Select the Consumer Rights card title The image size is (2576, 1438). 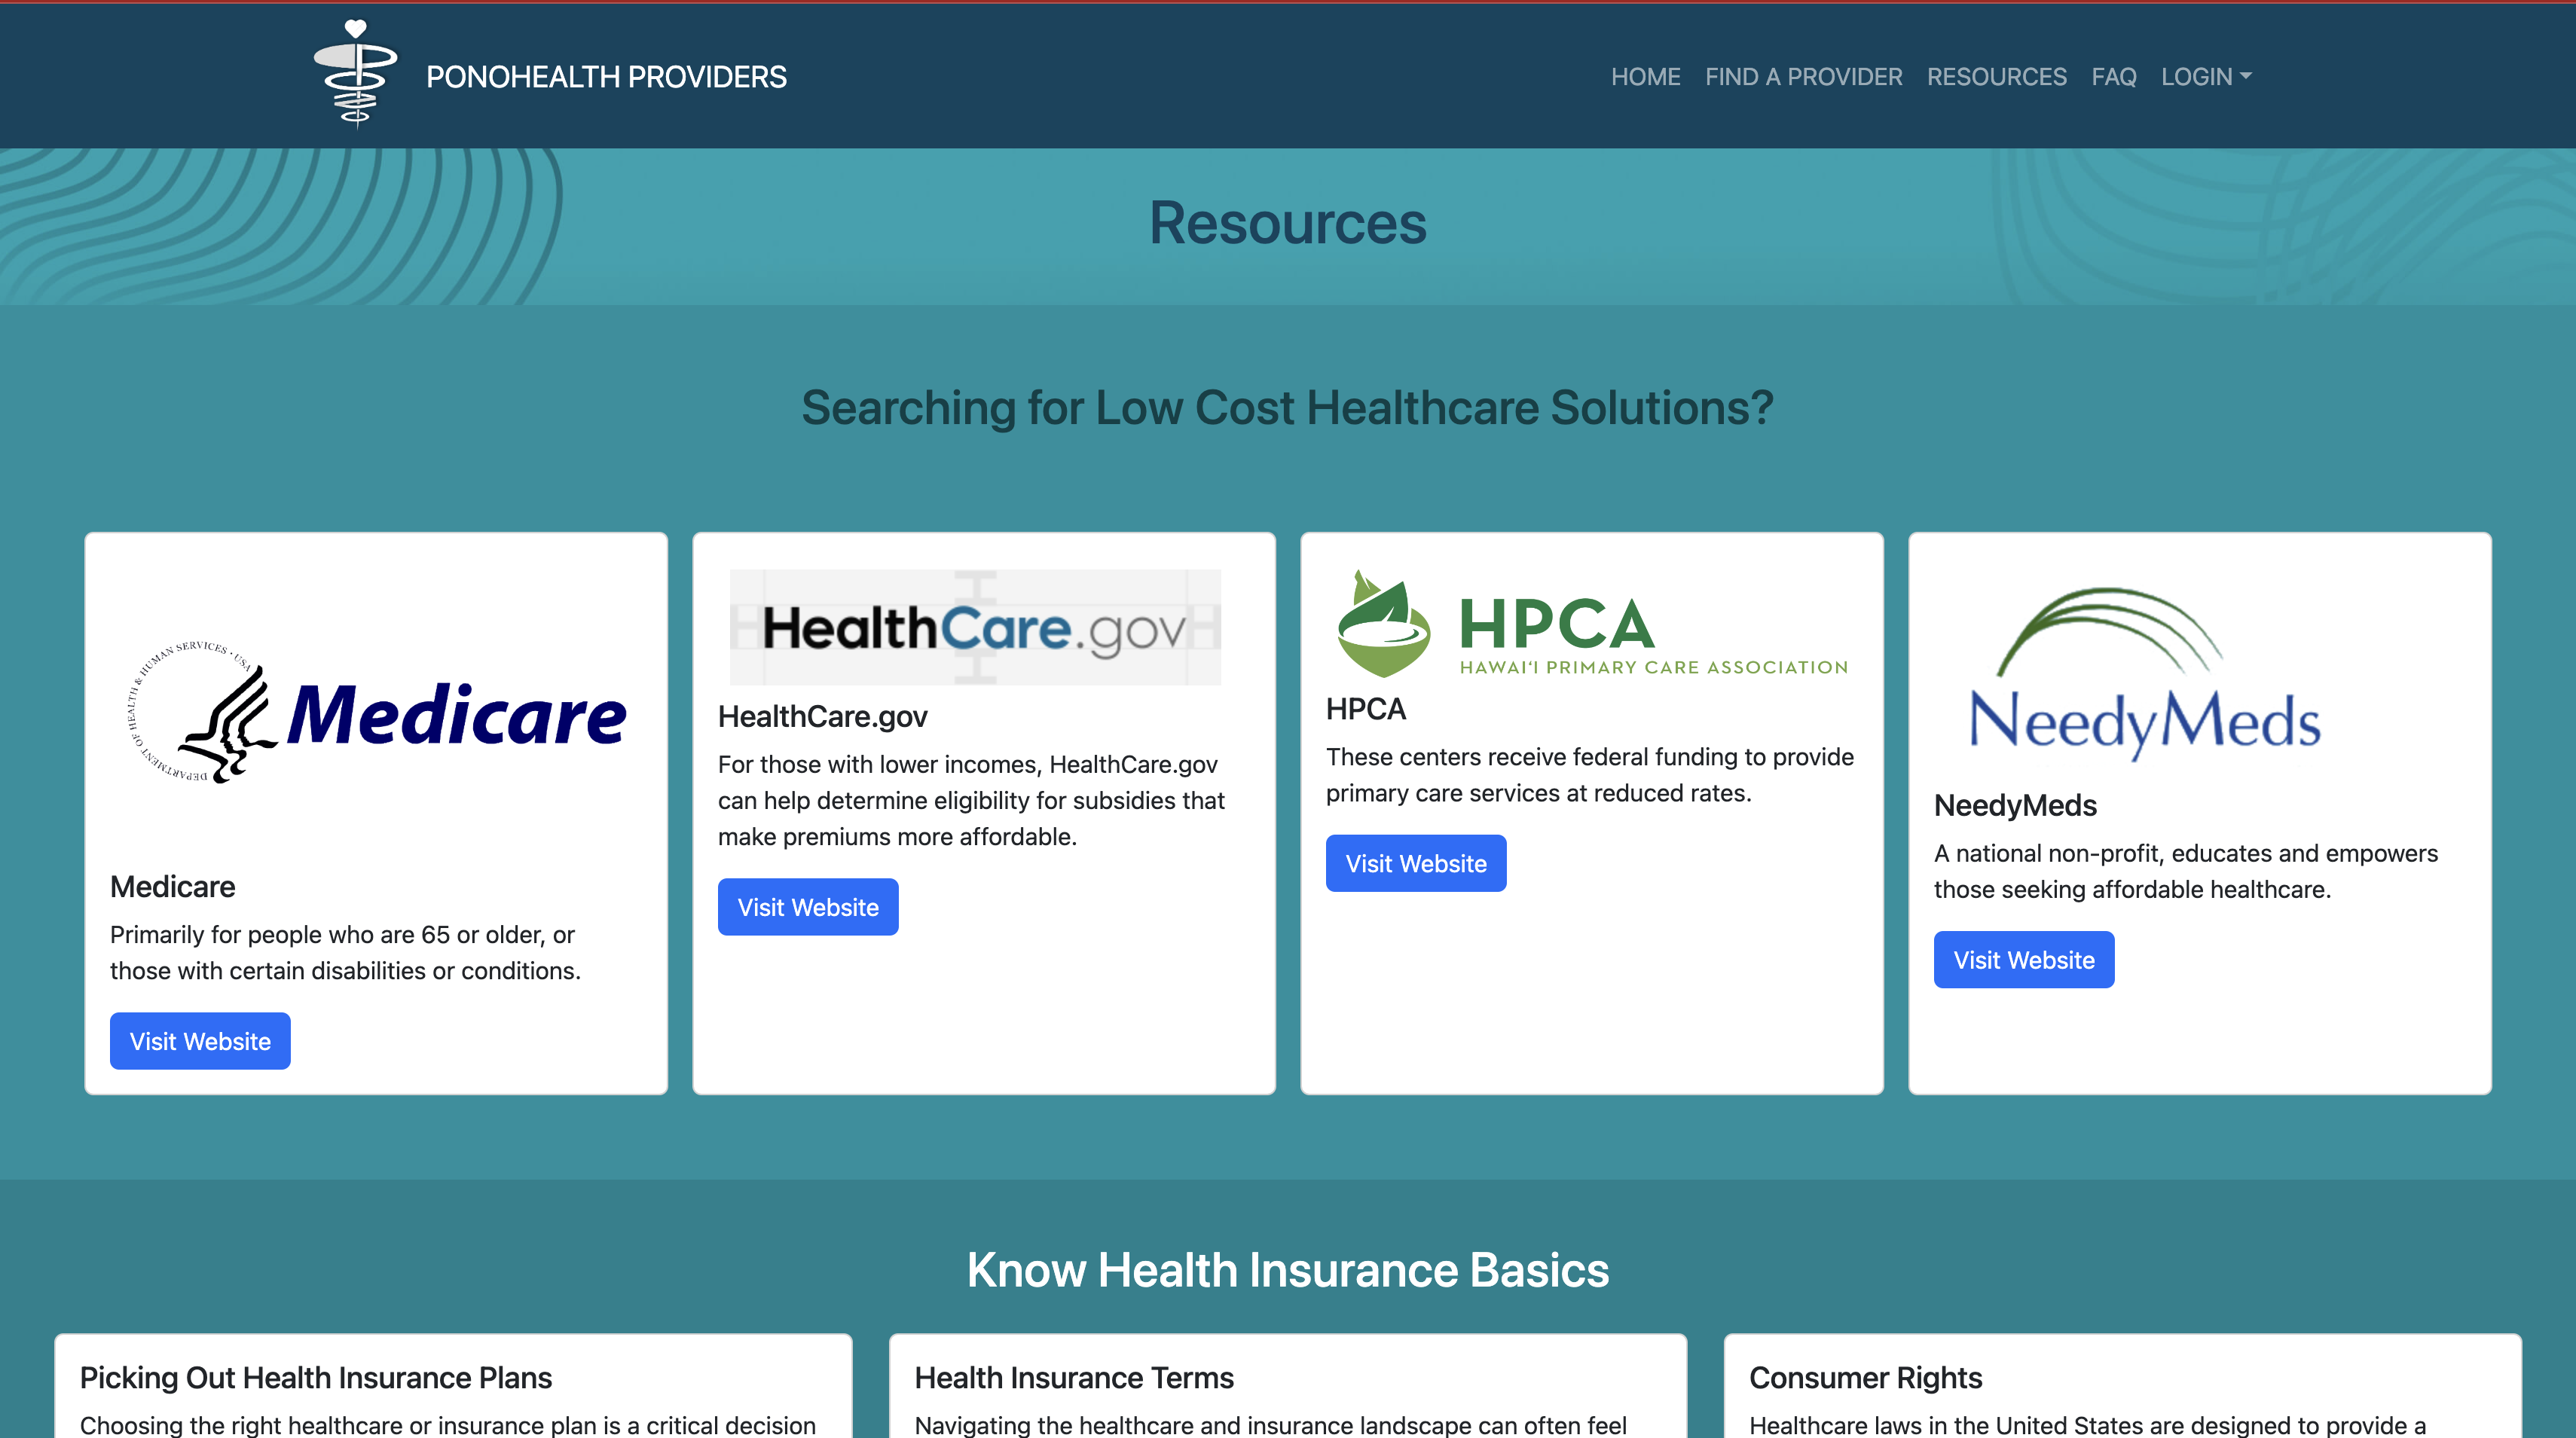(x=1865, y=1378)
